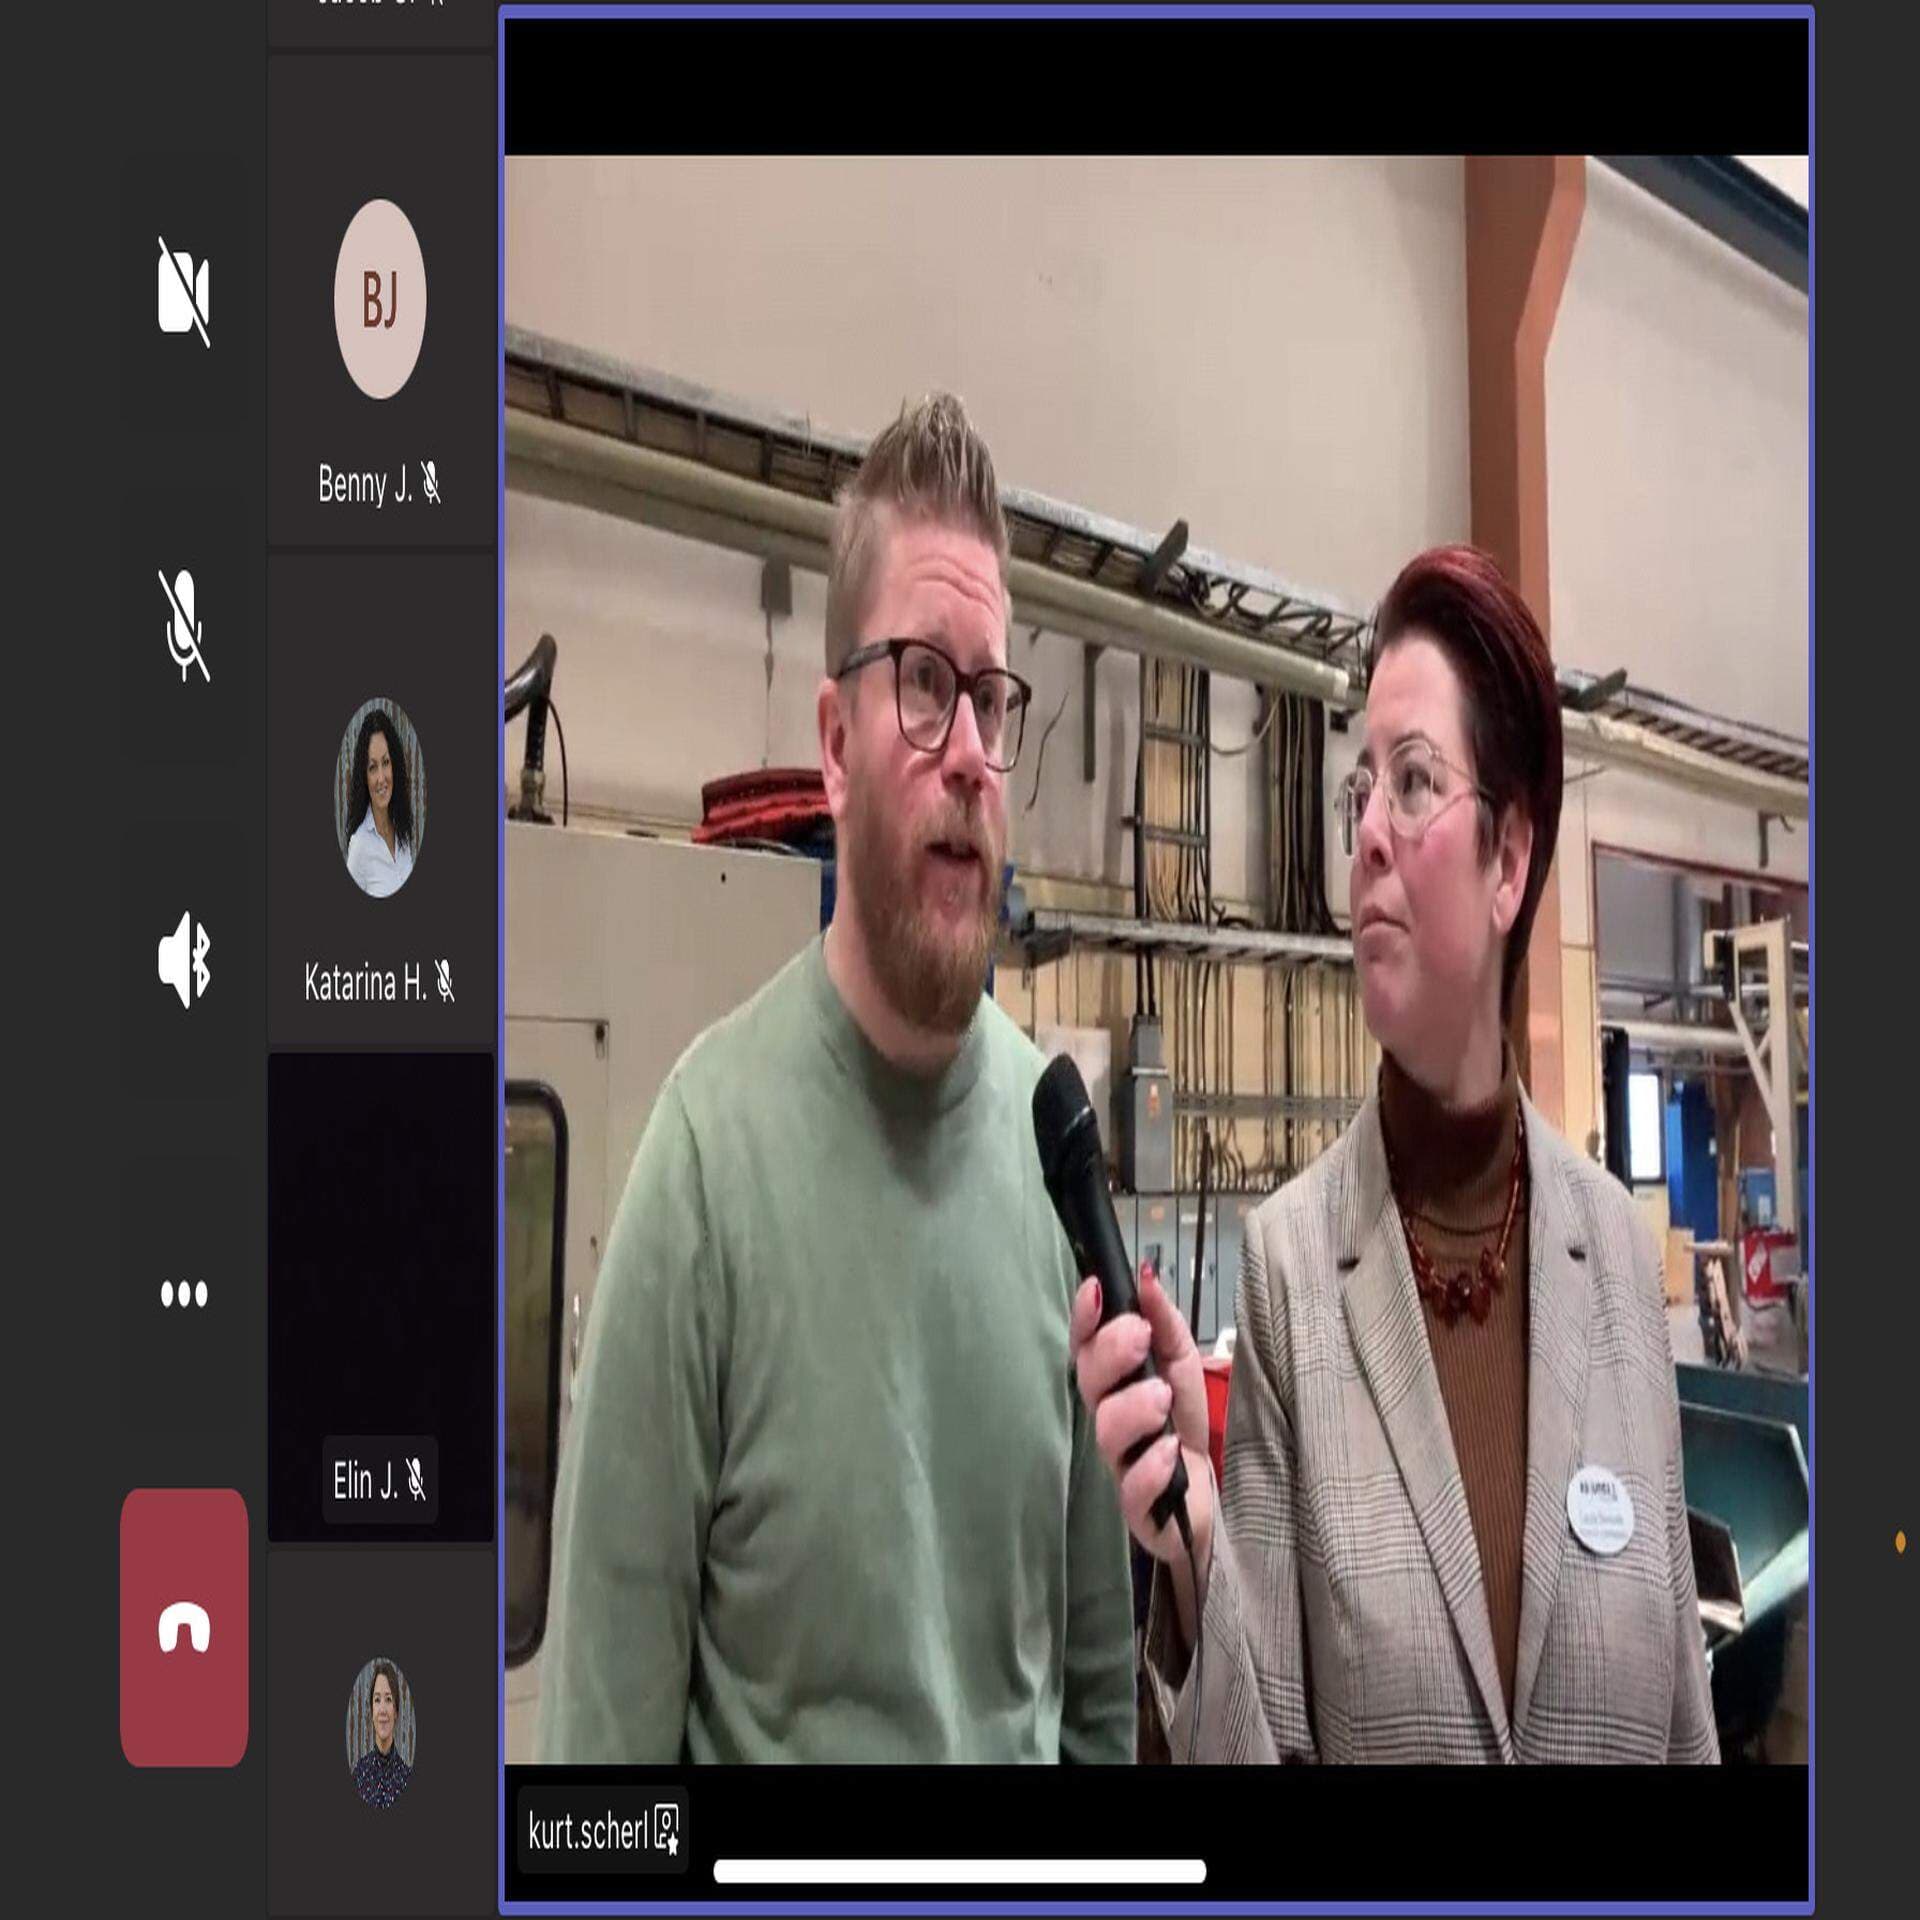The height and width of the screenshot is (1920, 1920).
Task: Tap muted mic icon beside Benny J.
Action: (431, 483)
